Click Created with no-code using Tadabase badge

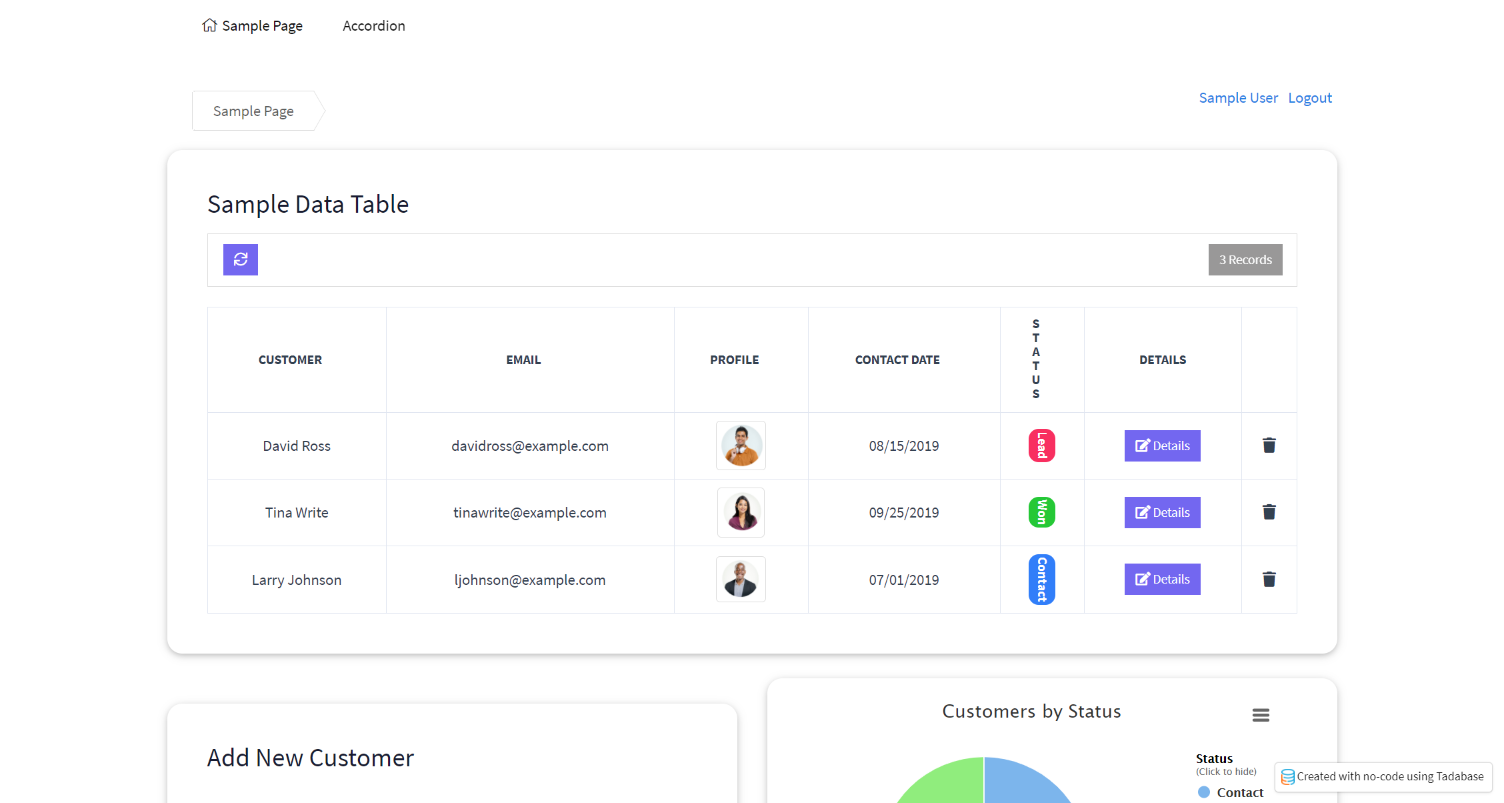1383,777
